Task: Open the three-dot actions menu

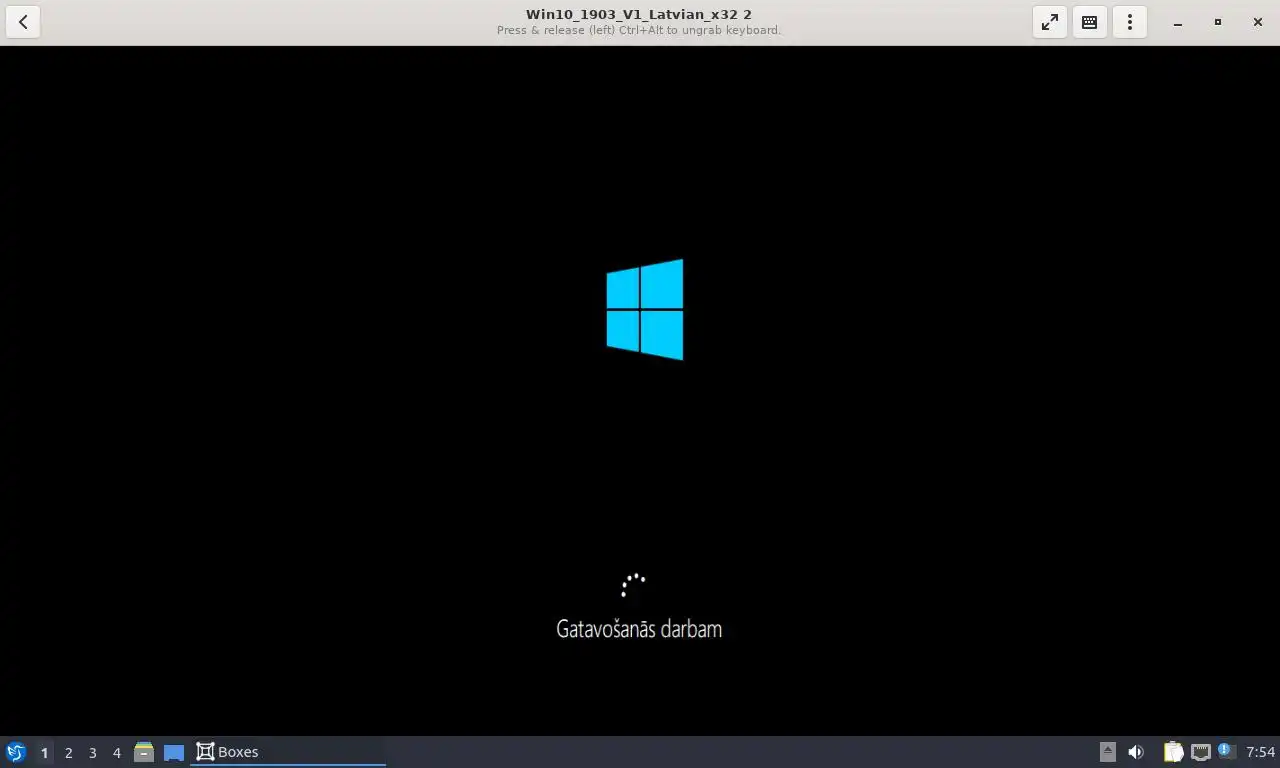Action: (x=1130, y=22)
